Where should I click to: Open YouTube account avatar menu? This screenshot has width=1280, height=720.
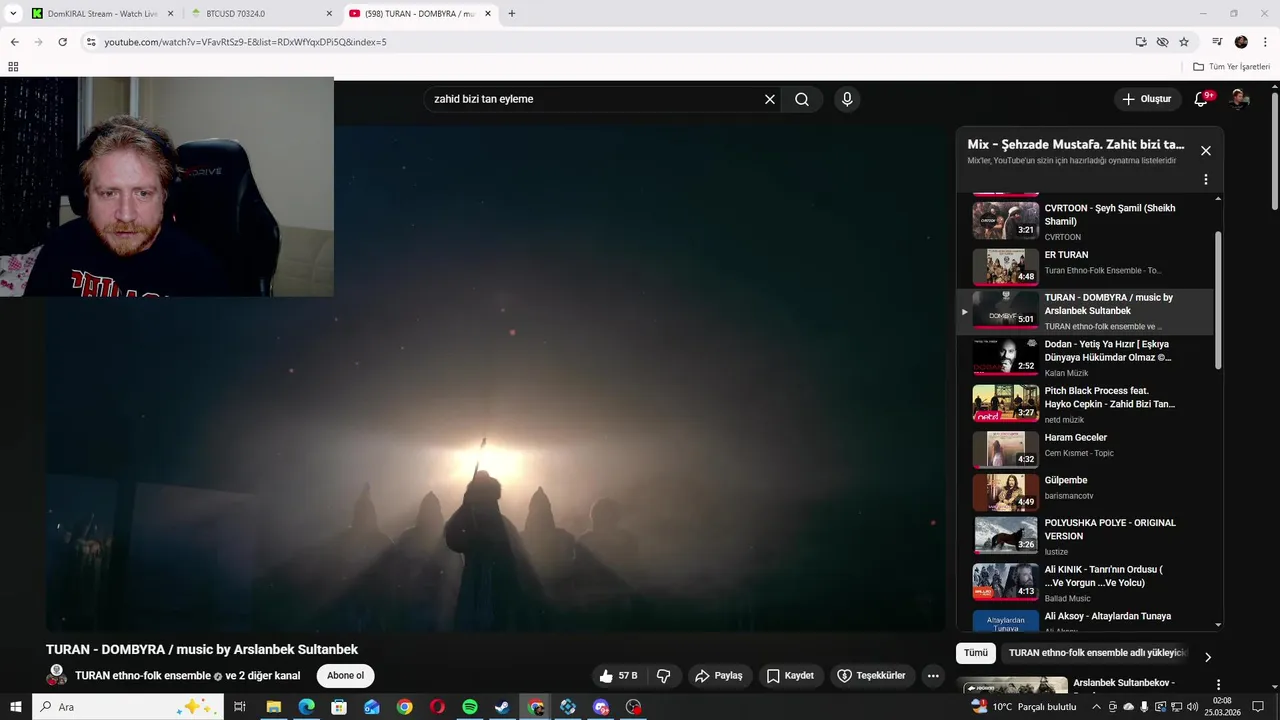1240,99
